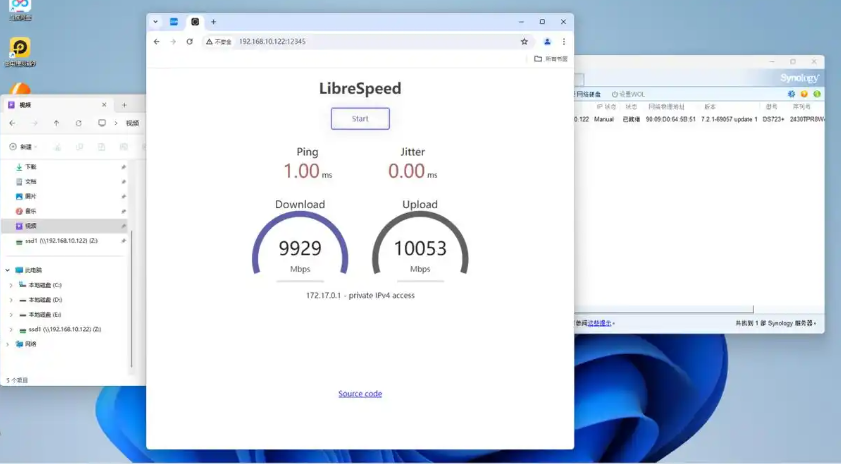Select 视频 in Explorer quick access
Image resolution: width=841 pixels, height=464 pixels.
tap(64, 226)
